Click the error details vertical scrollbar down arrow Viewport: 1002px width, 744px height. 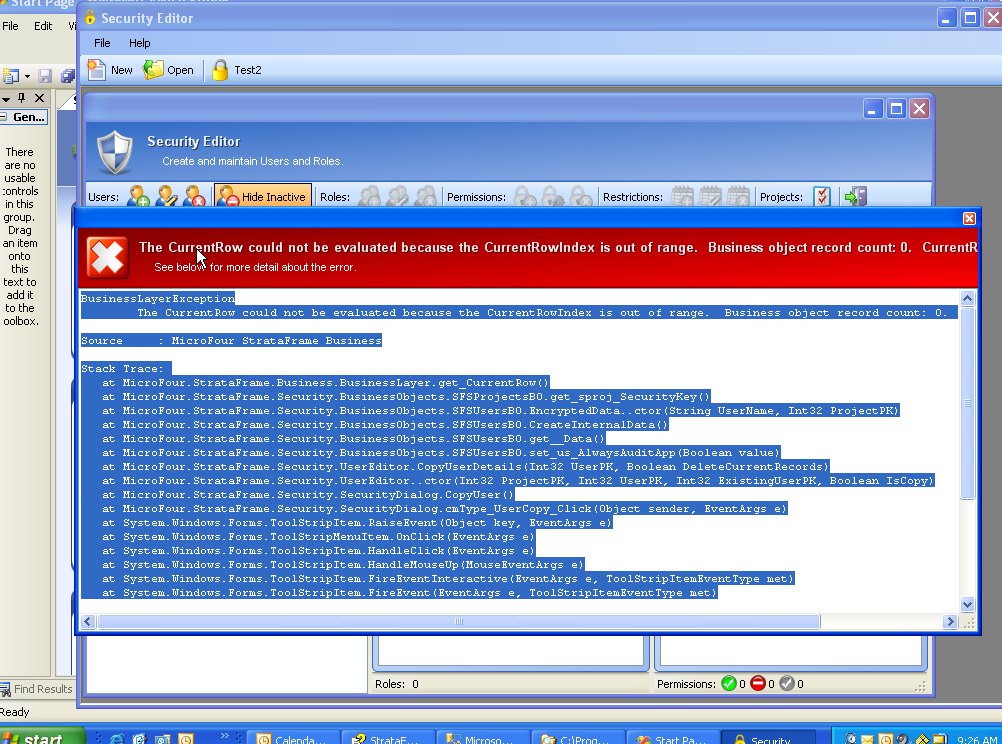[x=967, y=604]
